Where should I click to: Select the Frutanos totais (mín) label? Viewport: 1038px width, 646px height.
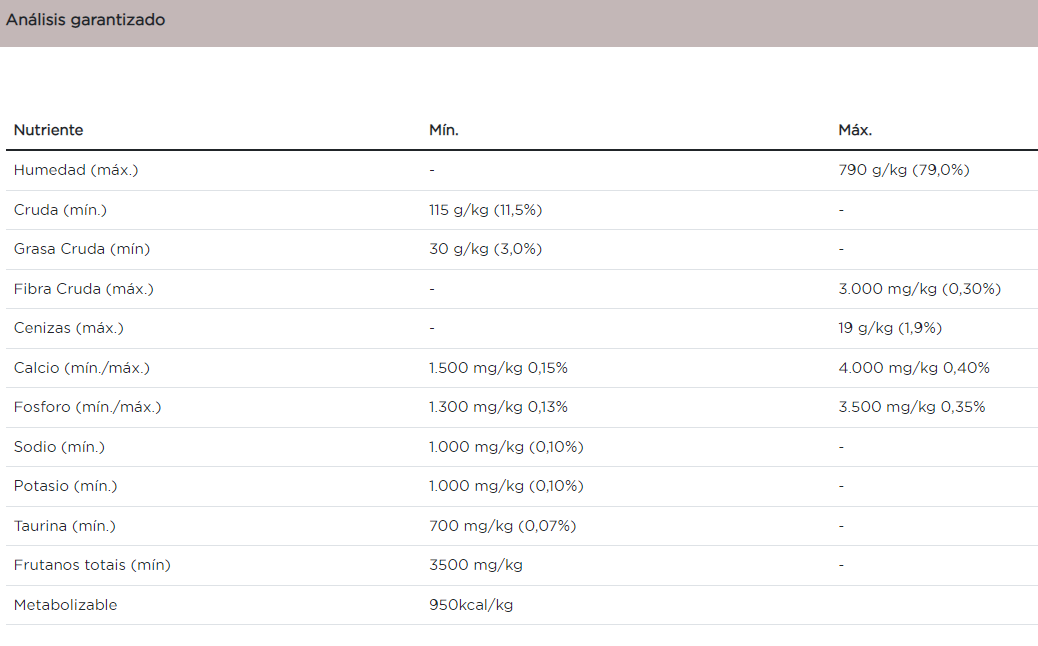[x=92, y=565]
